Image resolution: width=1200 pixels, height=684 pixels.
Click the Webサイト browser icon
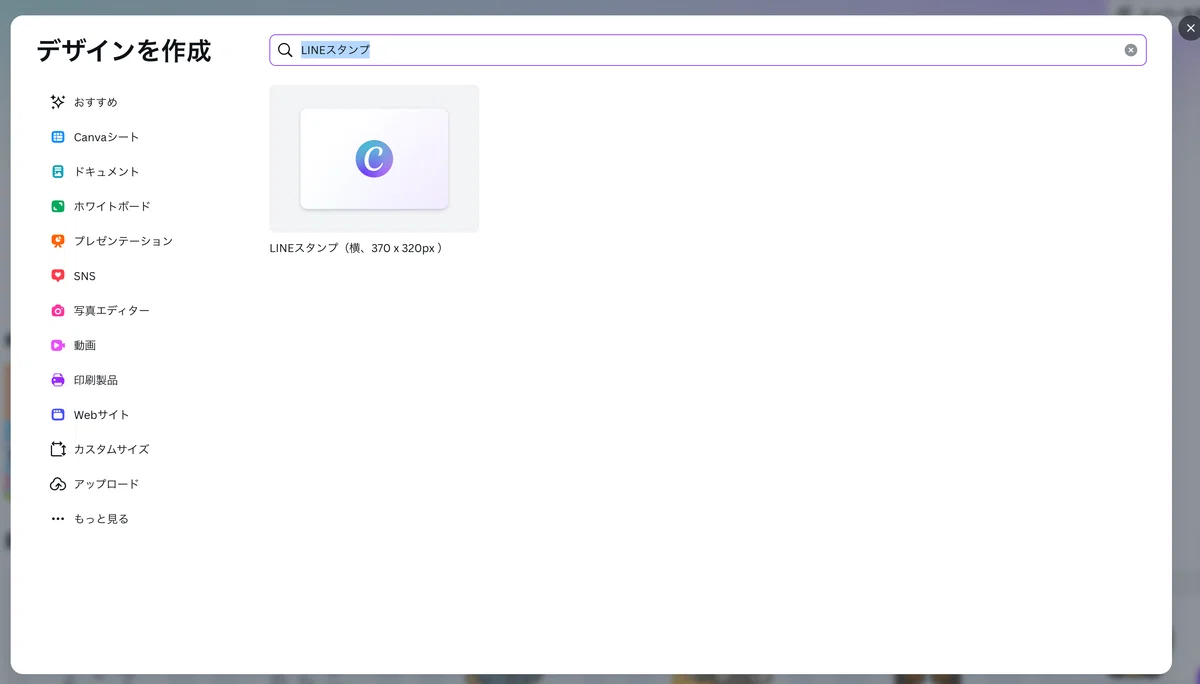[58, 415]
